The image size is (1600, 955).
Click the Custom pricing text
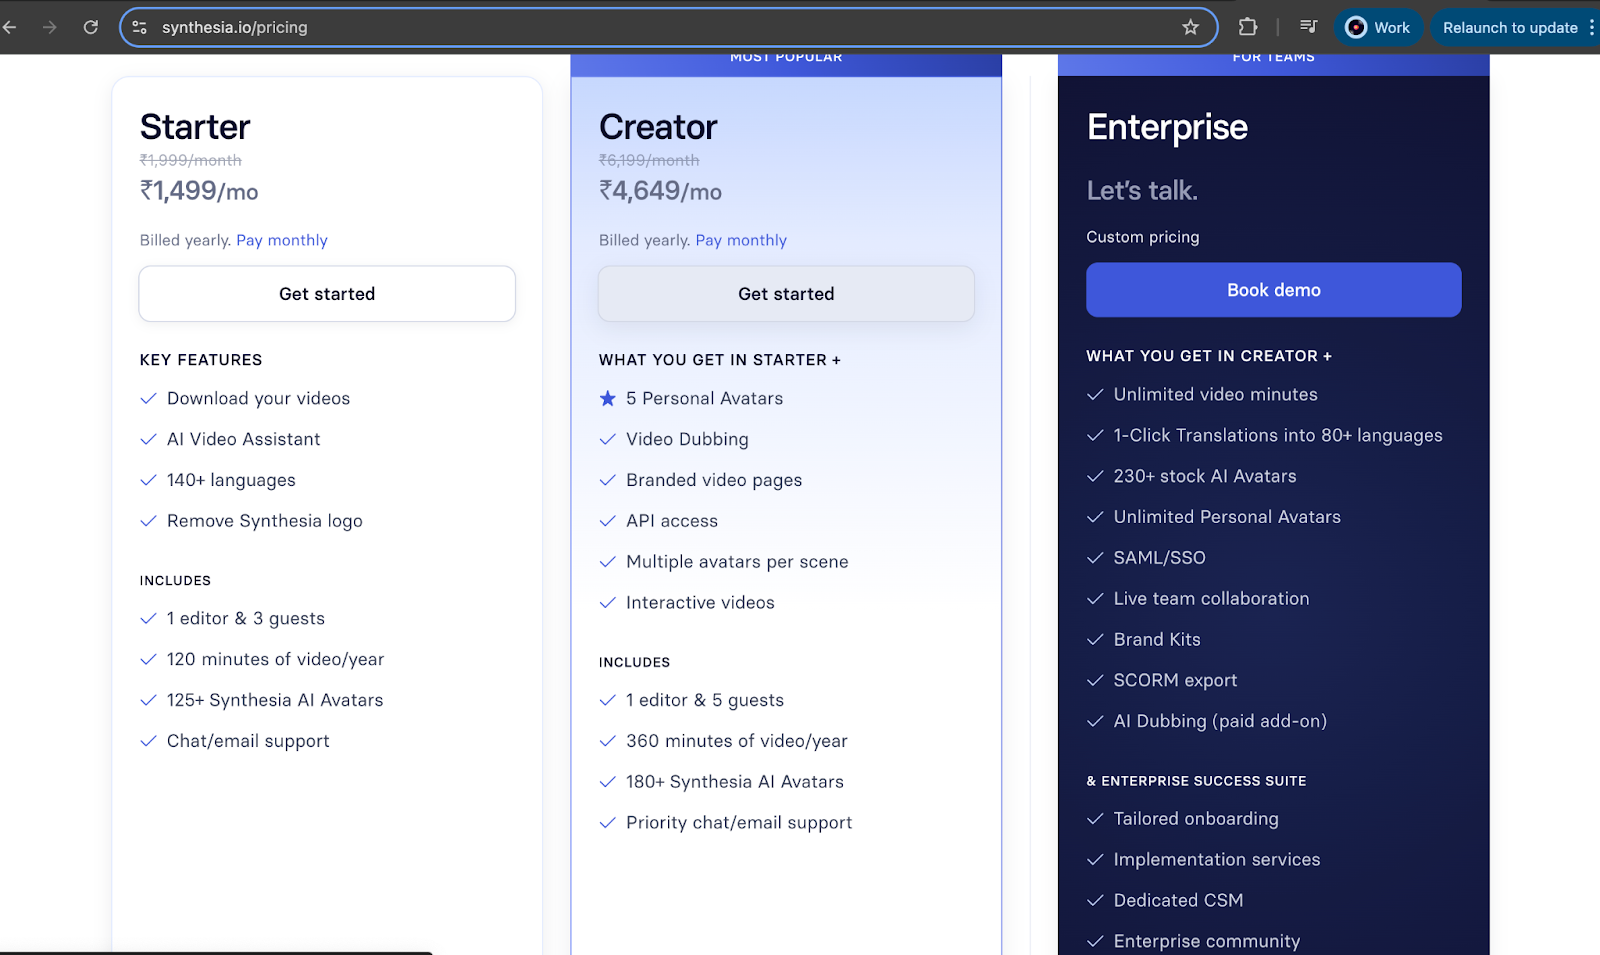(1143, 237)
